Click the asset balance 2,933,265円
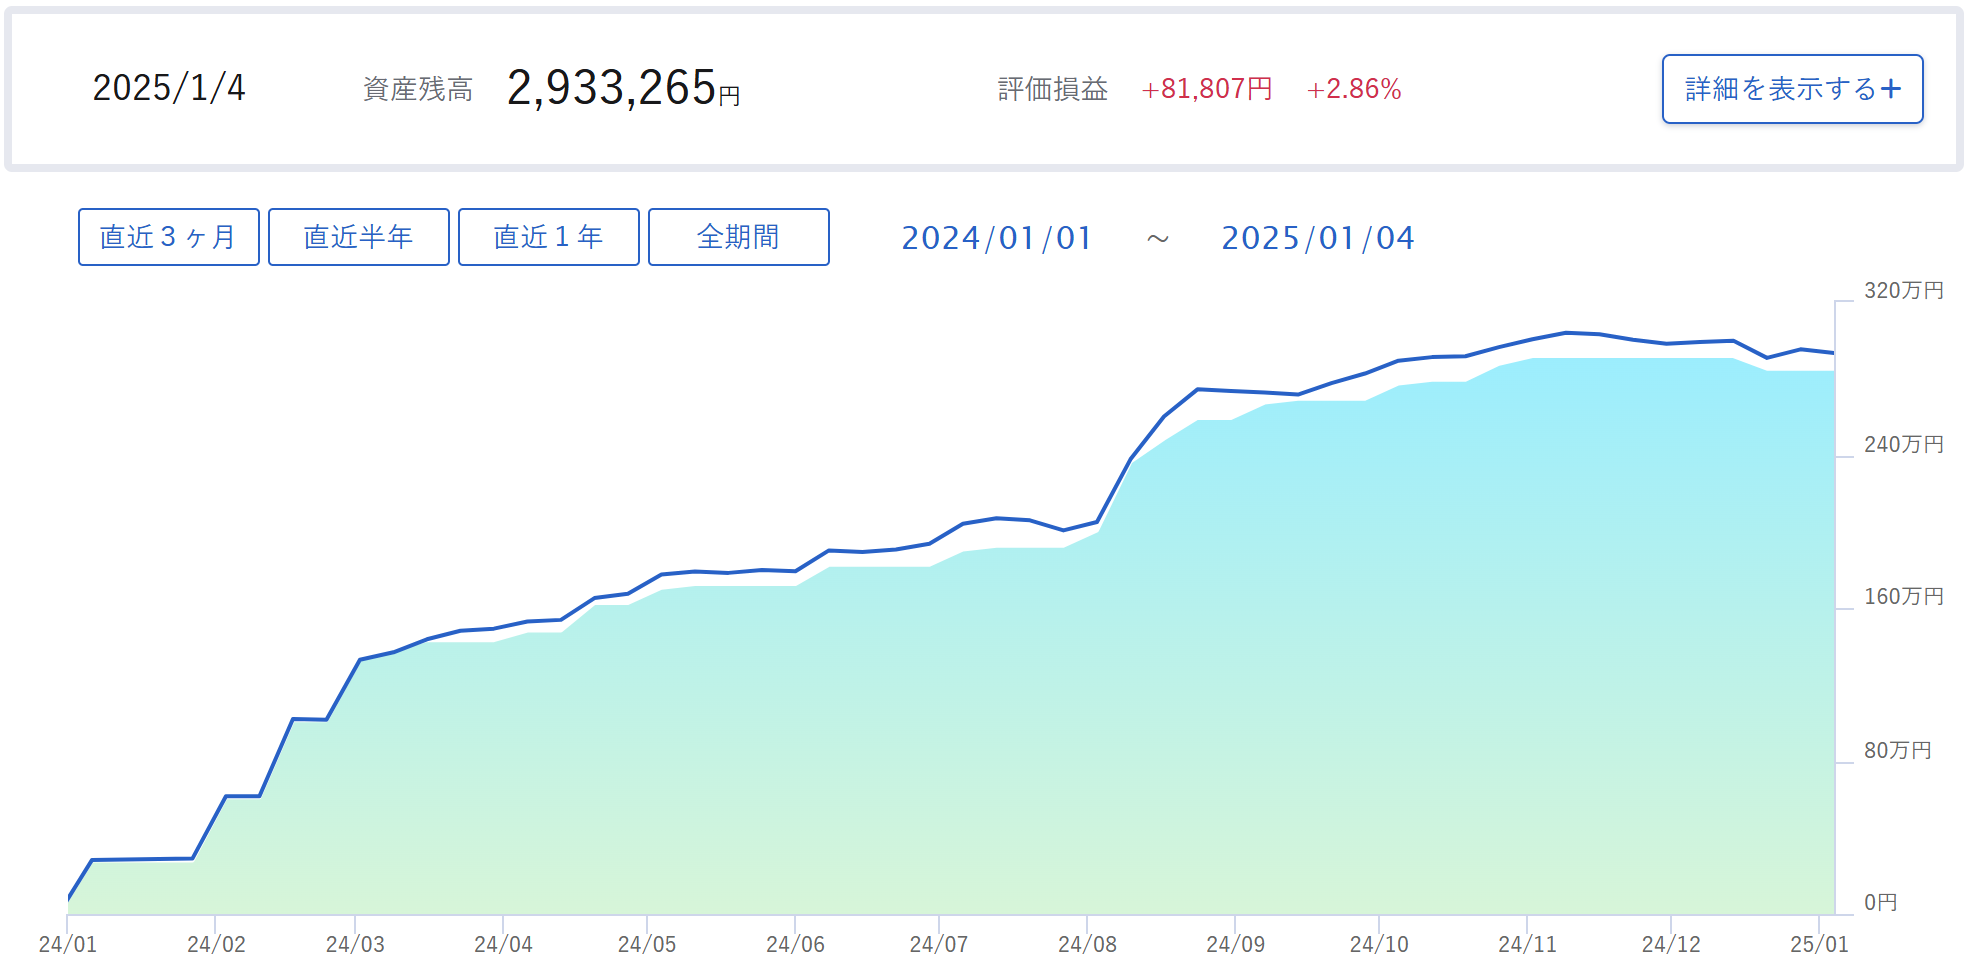The height and width of the screenshot is (968, 1966). [623, 88]
